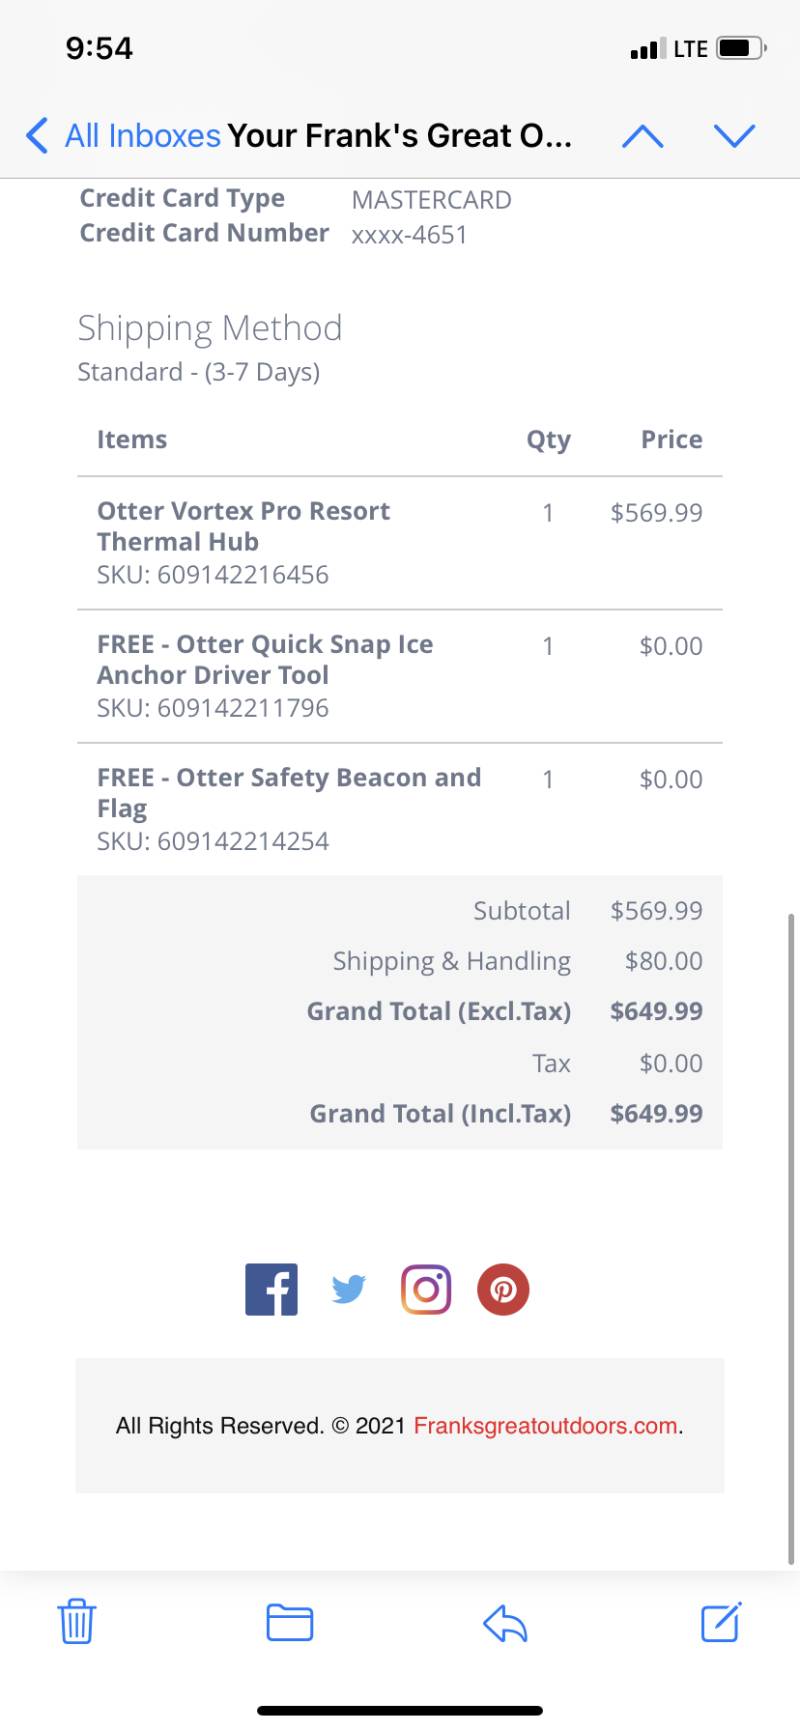Tap the clock in the status bar
Image resolution: width=800 pixels, height=1731 pixels.
click(x=99, y=48)
